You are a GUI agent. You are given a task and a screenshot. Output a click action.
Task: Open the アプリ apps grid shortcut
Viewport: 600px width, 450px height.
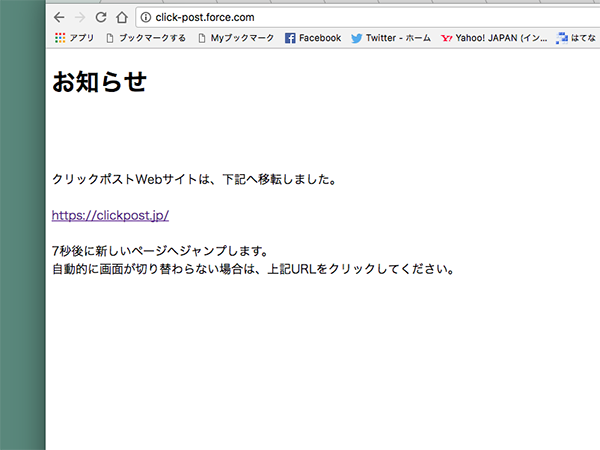point(74,38)
